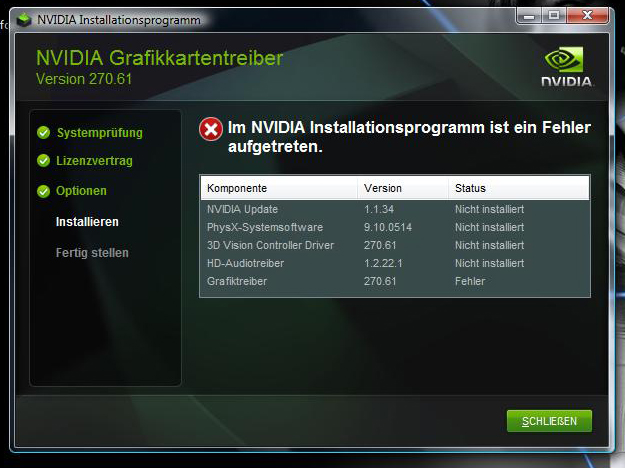Click version 1.2.22.1 of HD-Audiotreiber
The width and height of the screenshot is (625, 468).
pyautogui.click(x=383, y=263)
